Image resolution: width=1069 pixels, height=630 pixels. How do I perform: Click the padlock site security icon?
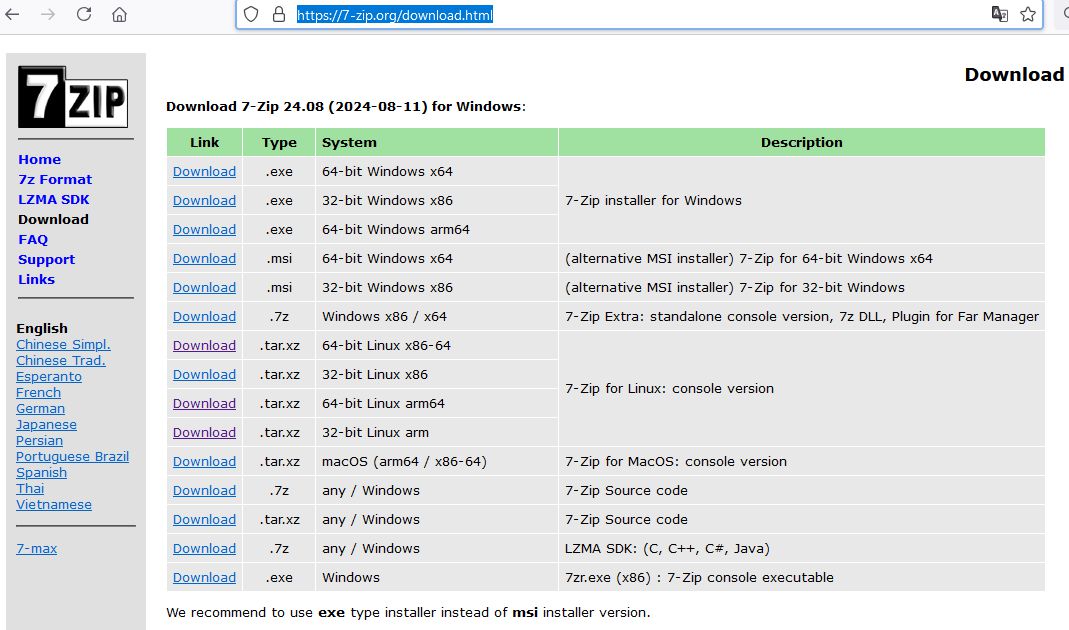[x=279, y=15]
